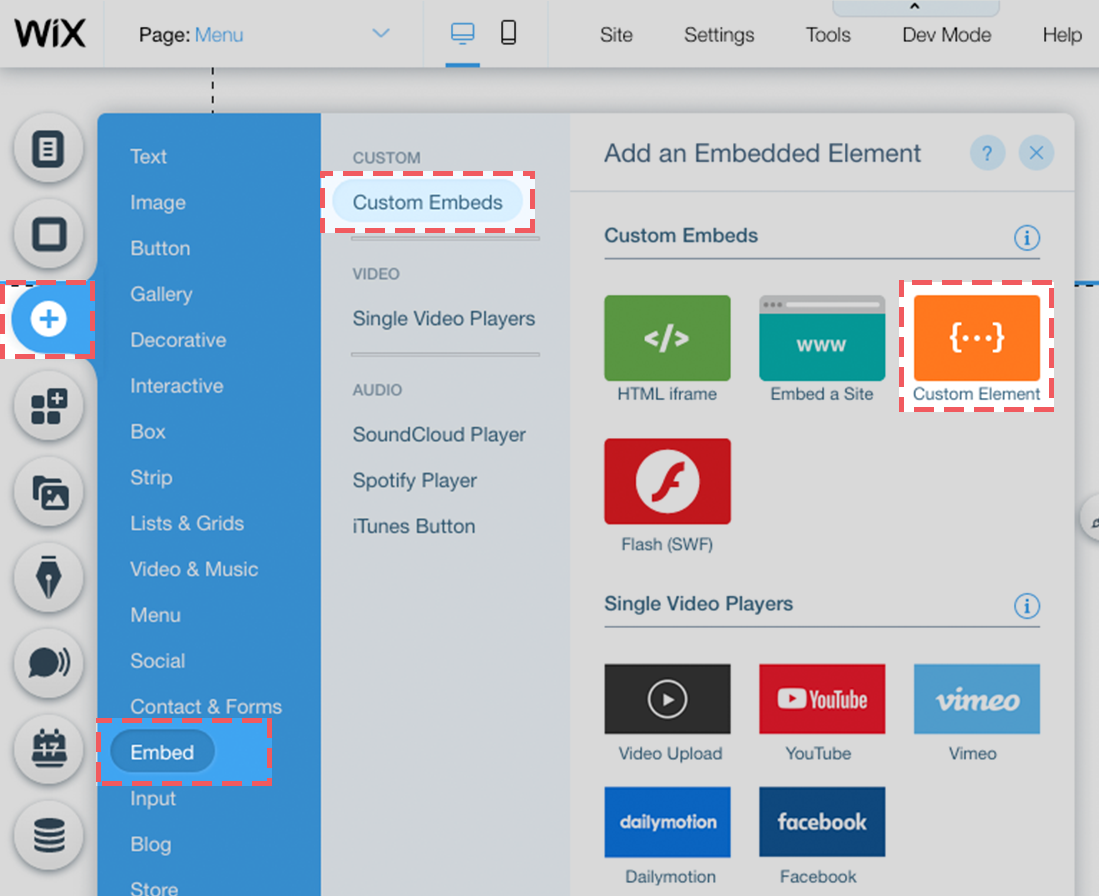Switch to mobile editor view
Viewport: 1099px width, 896px height.
508,31
